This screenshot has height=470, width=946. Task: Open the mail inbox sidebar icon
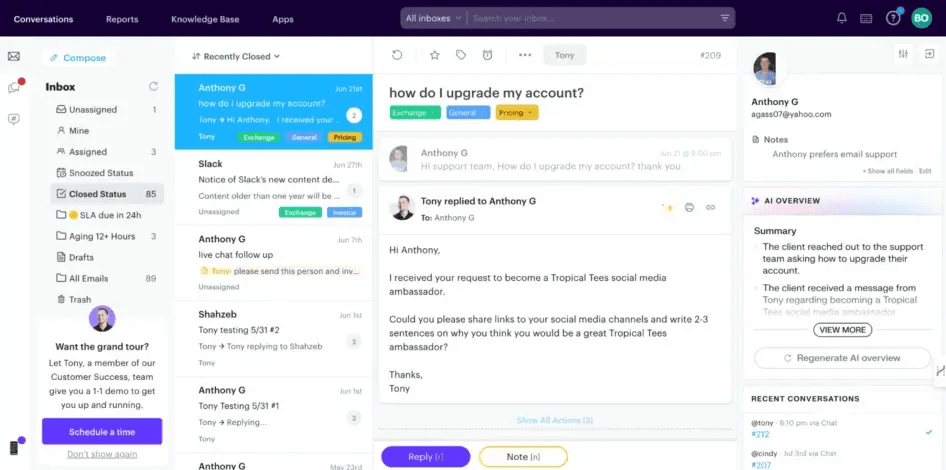pos(14,56)
